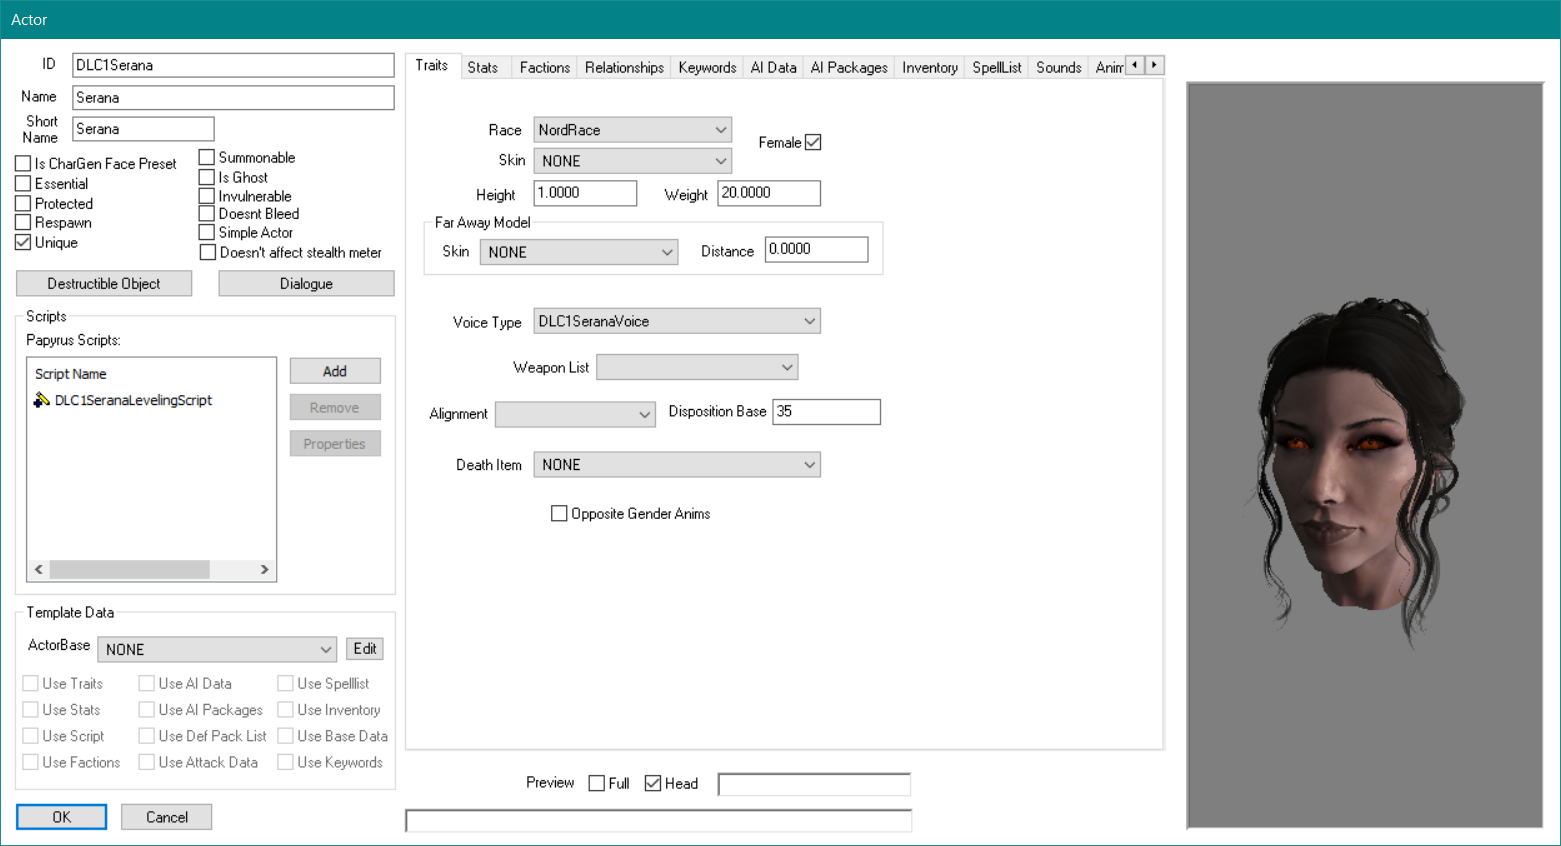Click the Dialogue button
Screen dimensions: 1561x846
306,284
